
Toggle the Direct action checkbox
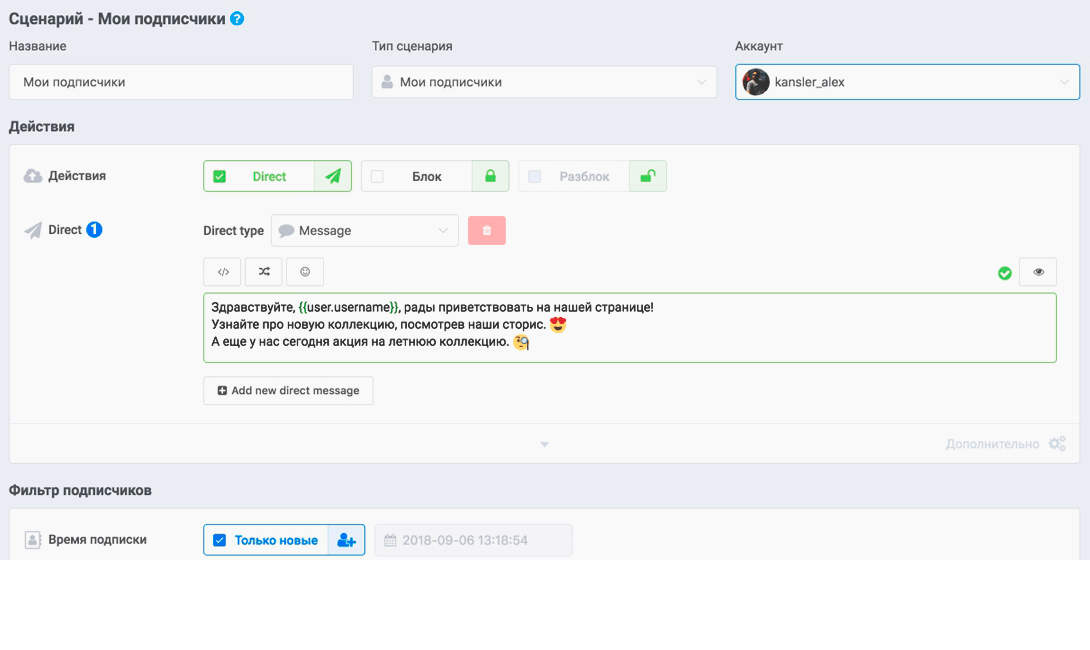point(220,177)
